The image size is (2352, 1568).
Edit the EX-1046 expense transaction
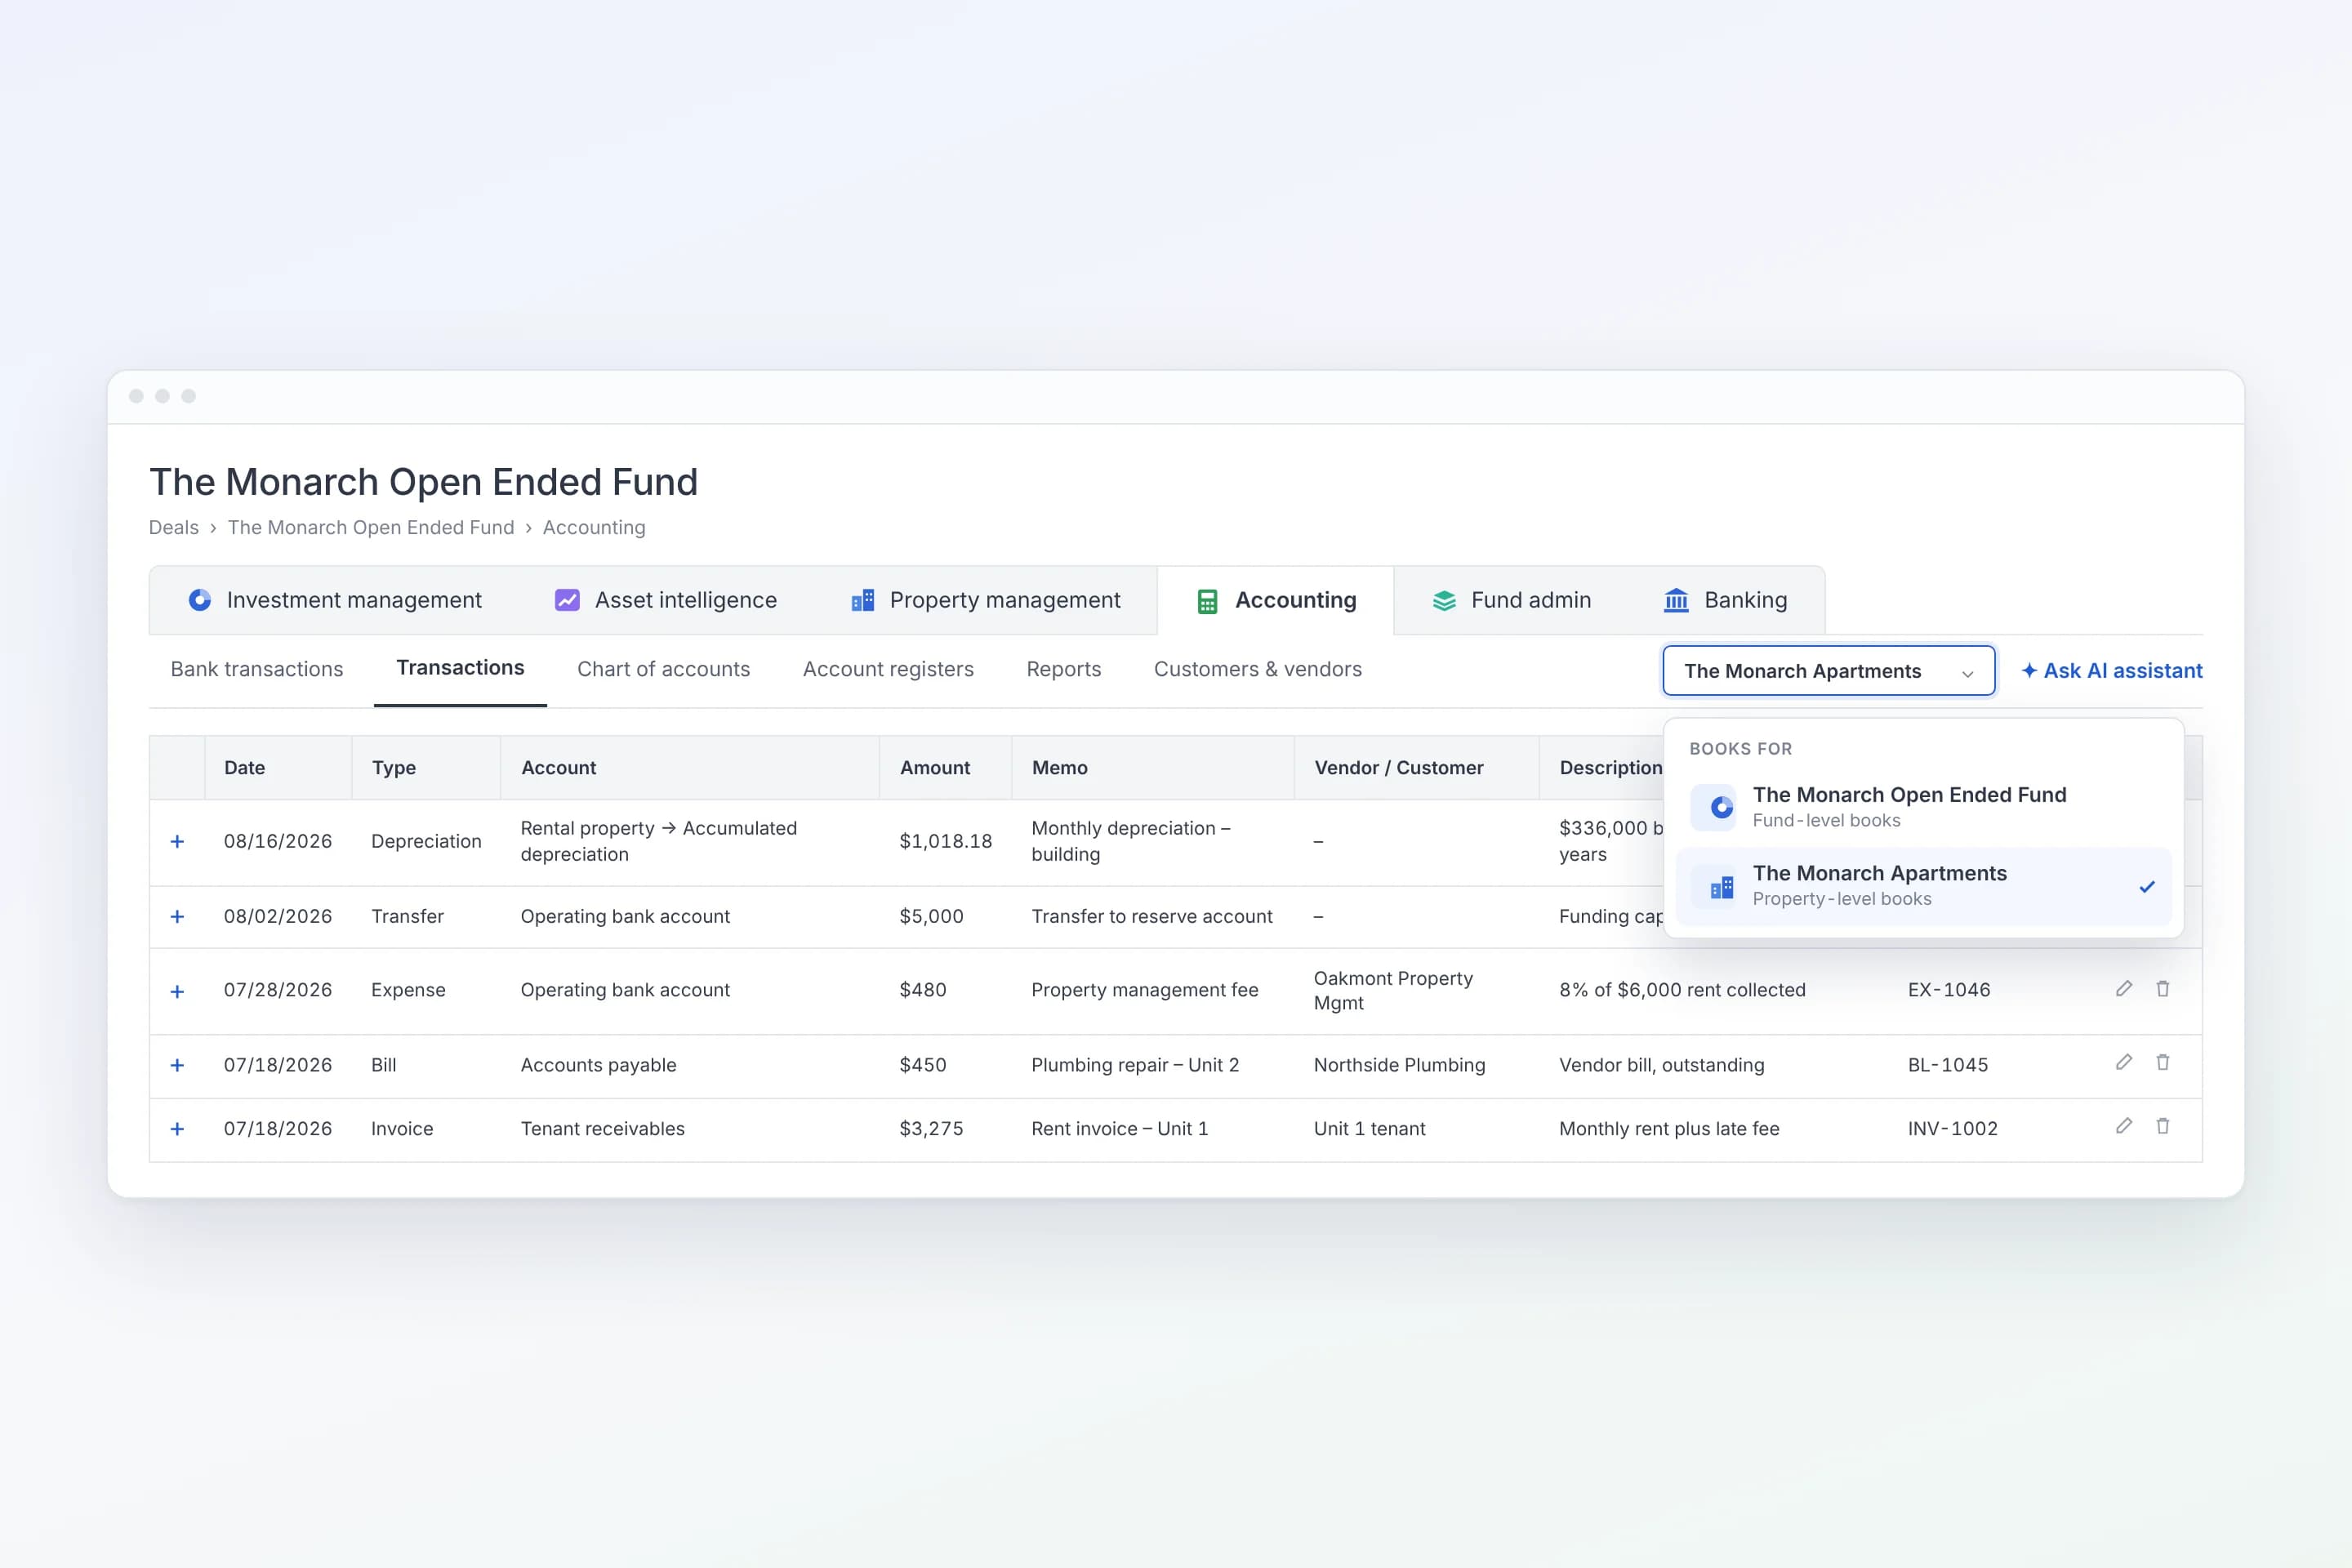[2124, 989]
